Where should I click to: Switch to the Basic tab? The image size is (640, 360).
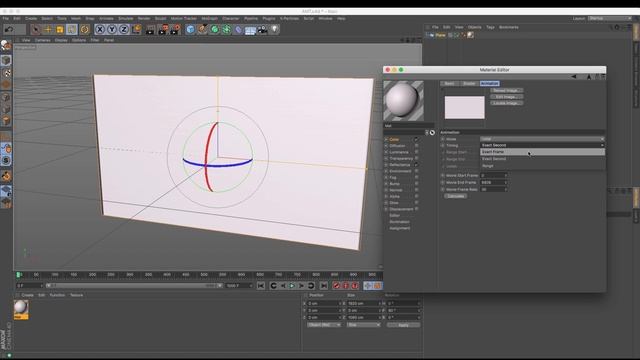click(449, 83)
